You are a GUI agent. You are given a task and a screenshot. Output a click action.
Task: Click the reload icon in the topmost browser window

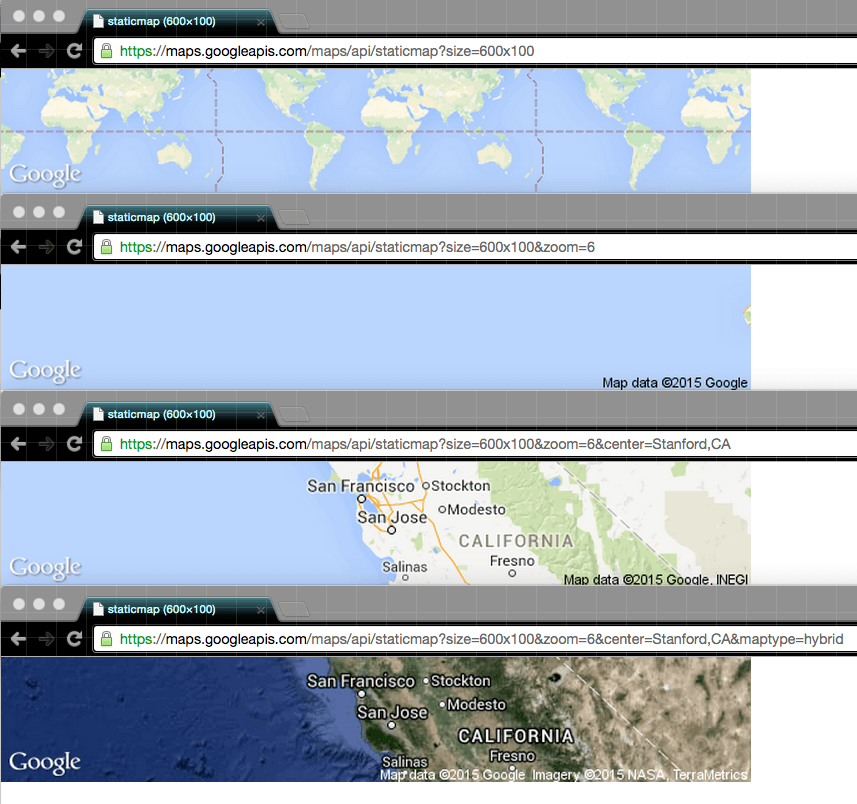tap(74, 51)
